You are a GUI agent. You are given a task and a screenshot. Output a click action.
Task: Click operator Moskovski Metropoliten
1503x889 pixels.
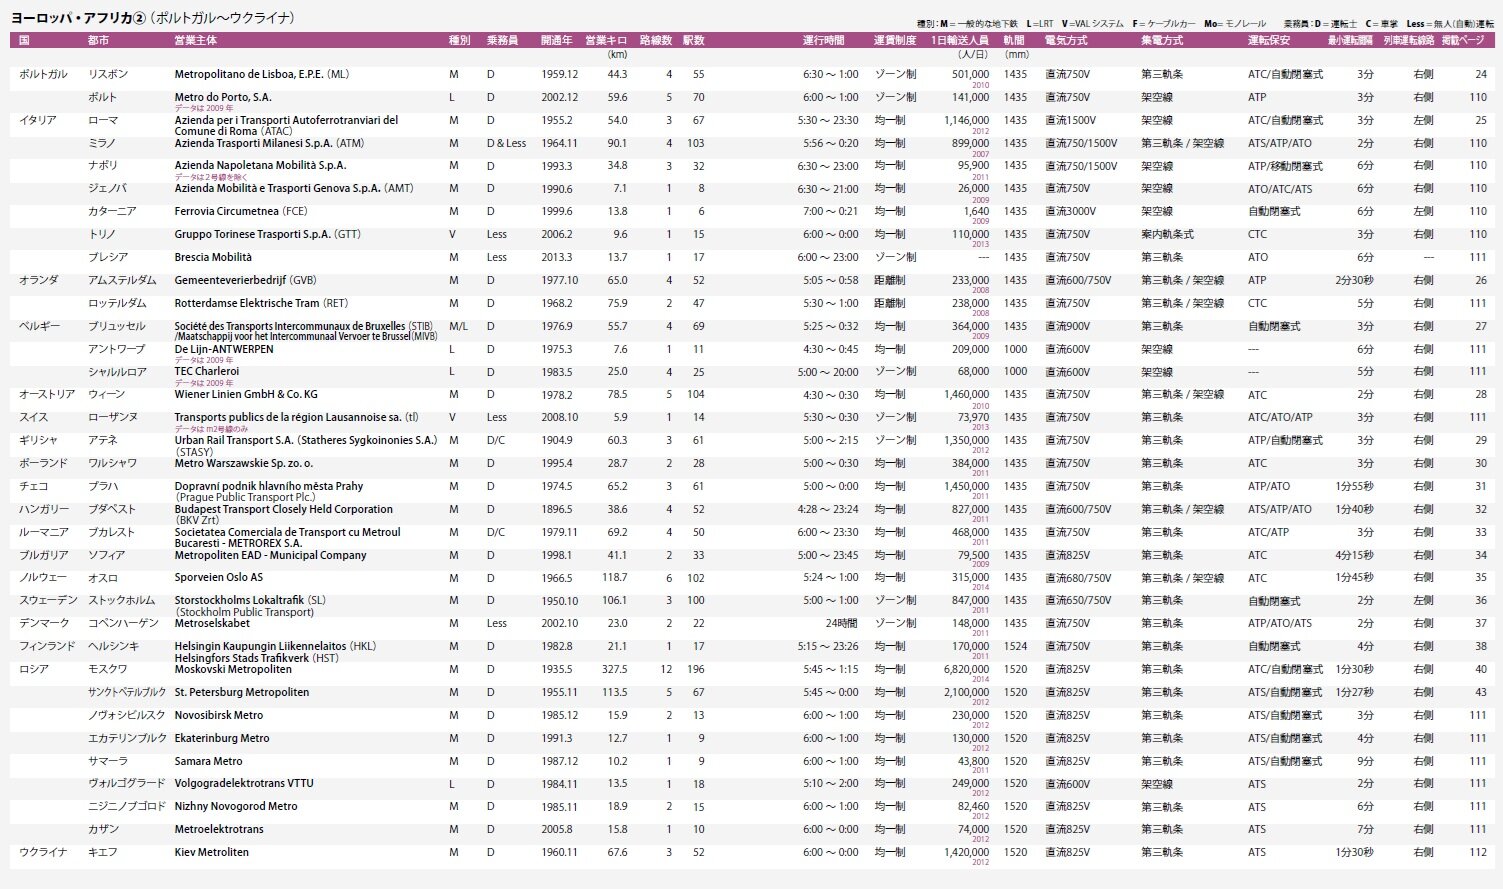tap(234, 669)
